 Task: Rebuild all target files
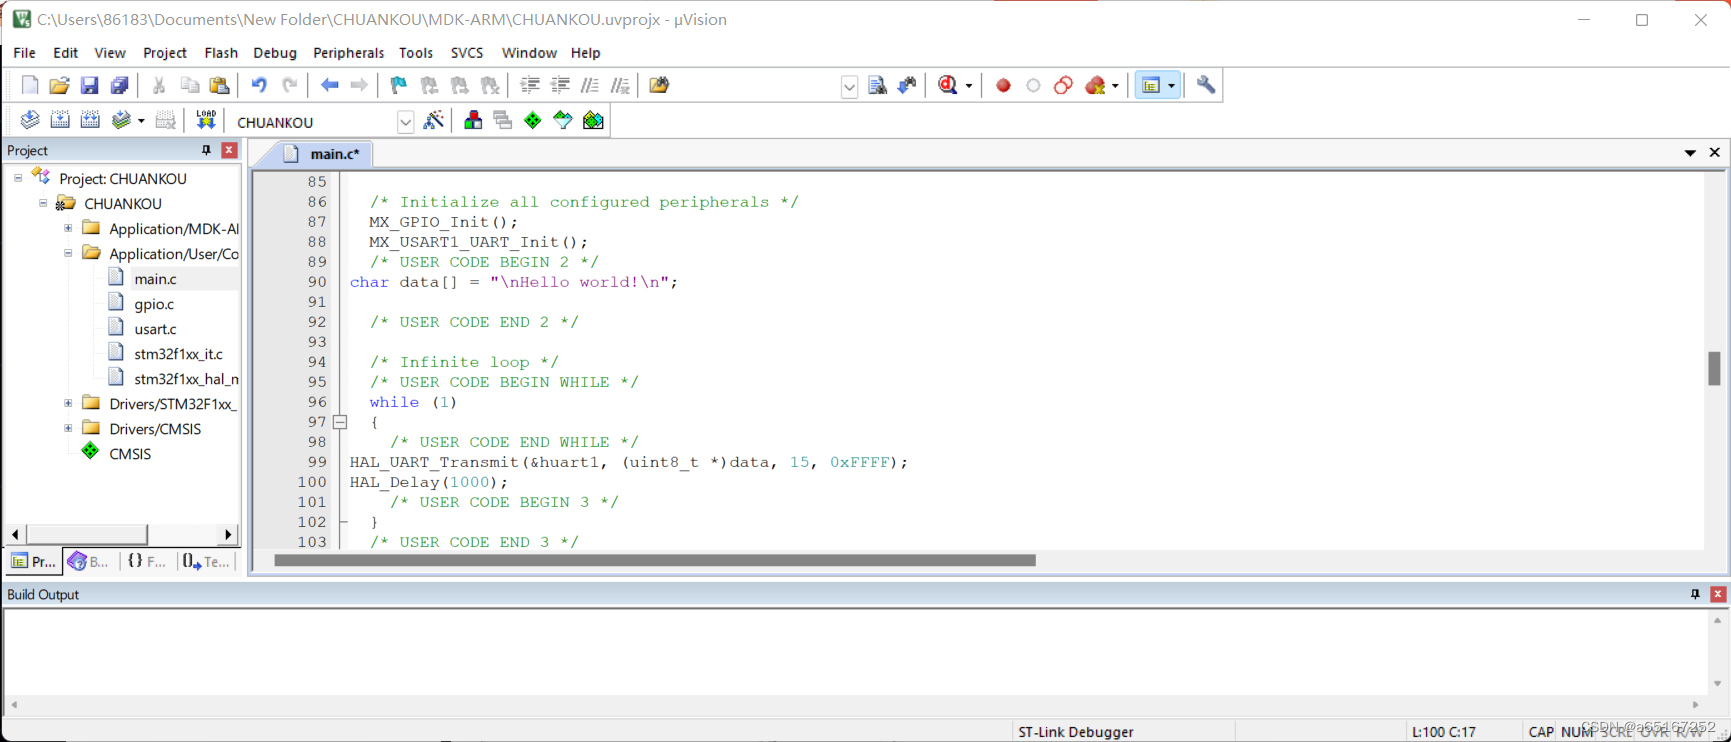tap(90, 121)
